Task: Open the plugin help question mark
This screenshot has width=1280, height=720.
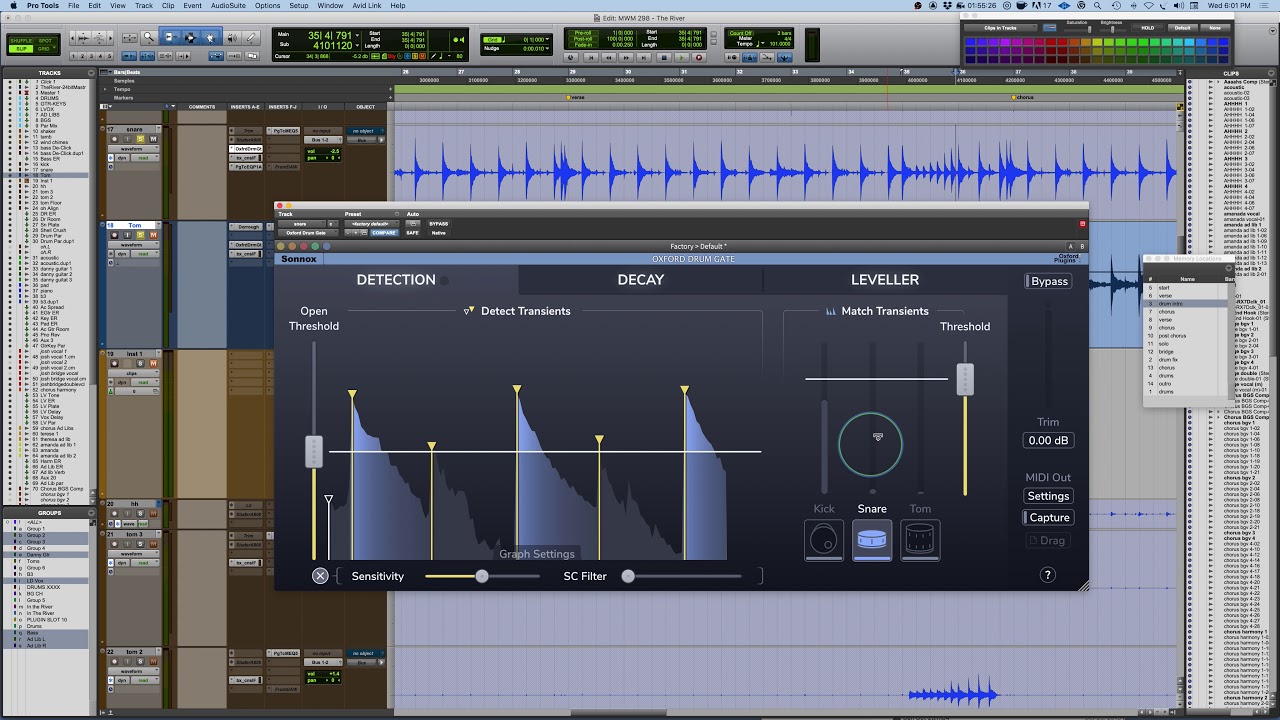Action: point(1048,575)
